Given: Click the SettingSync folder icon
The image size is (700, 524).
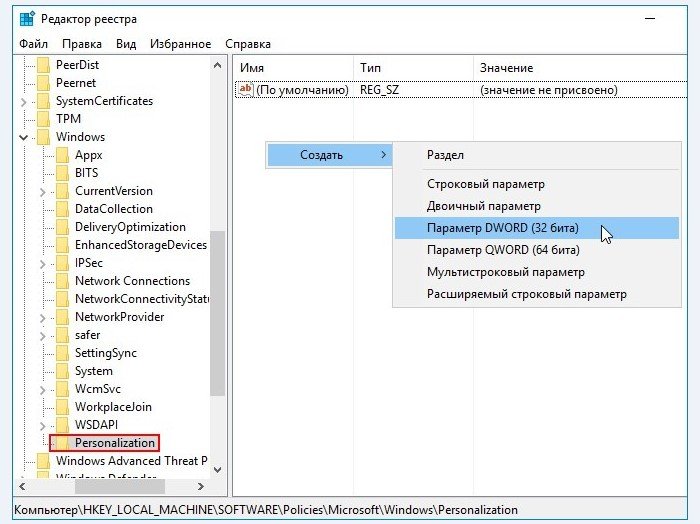Looking at the screenshot, I should [x=62, y=353].
